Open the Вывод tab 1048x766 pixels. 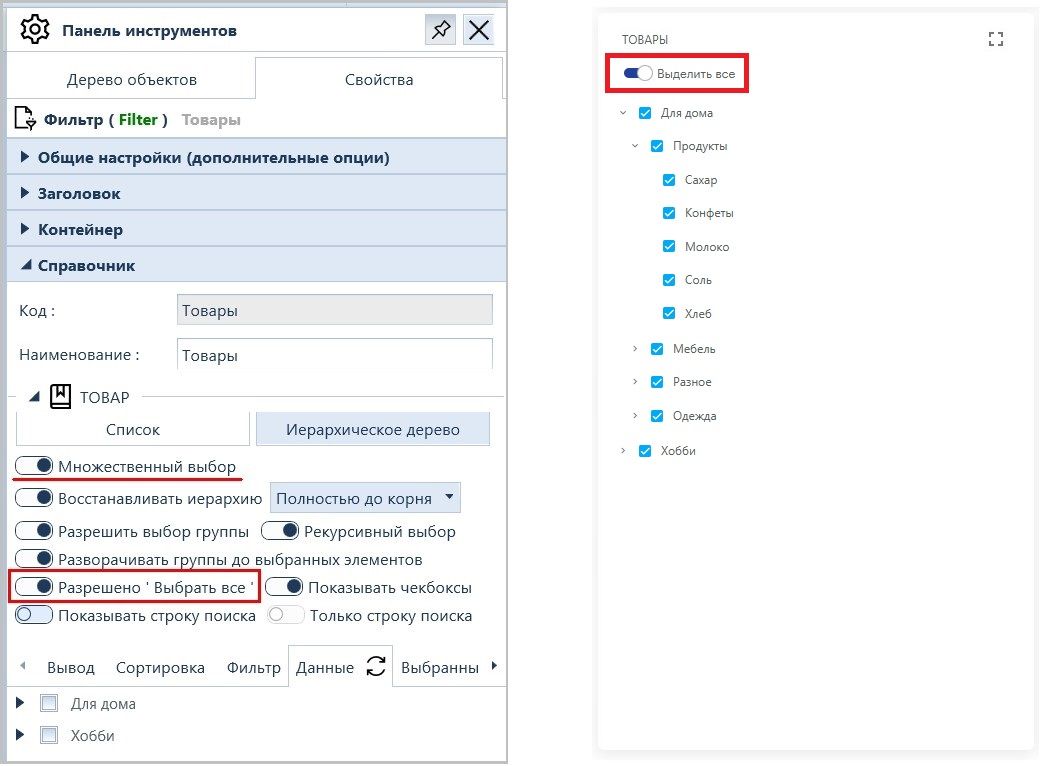click(71, 668)
